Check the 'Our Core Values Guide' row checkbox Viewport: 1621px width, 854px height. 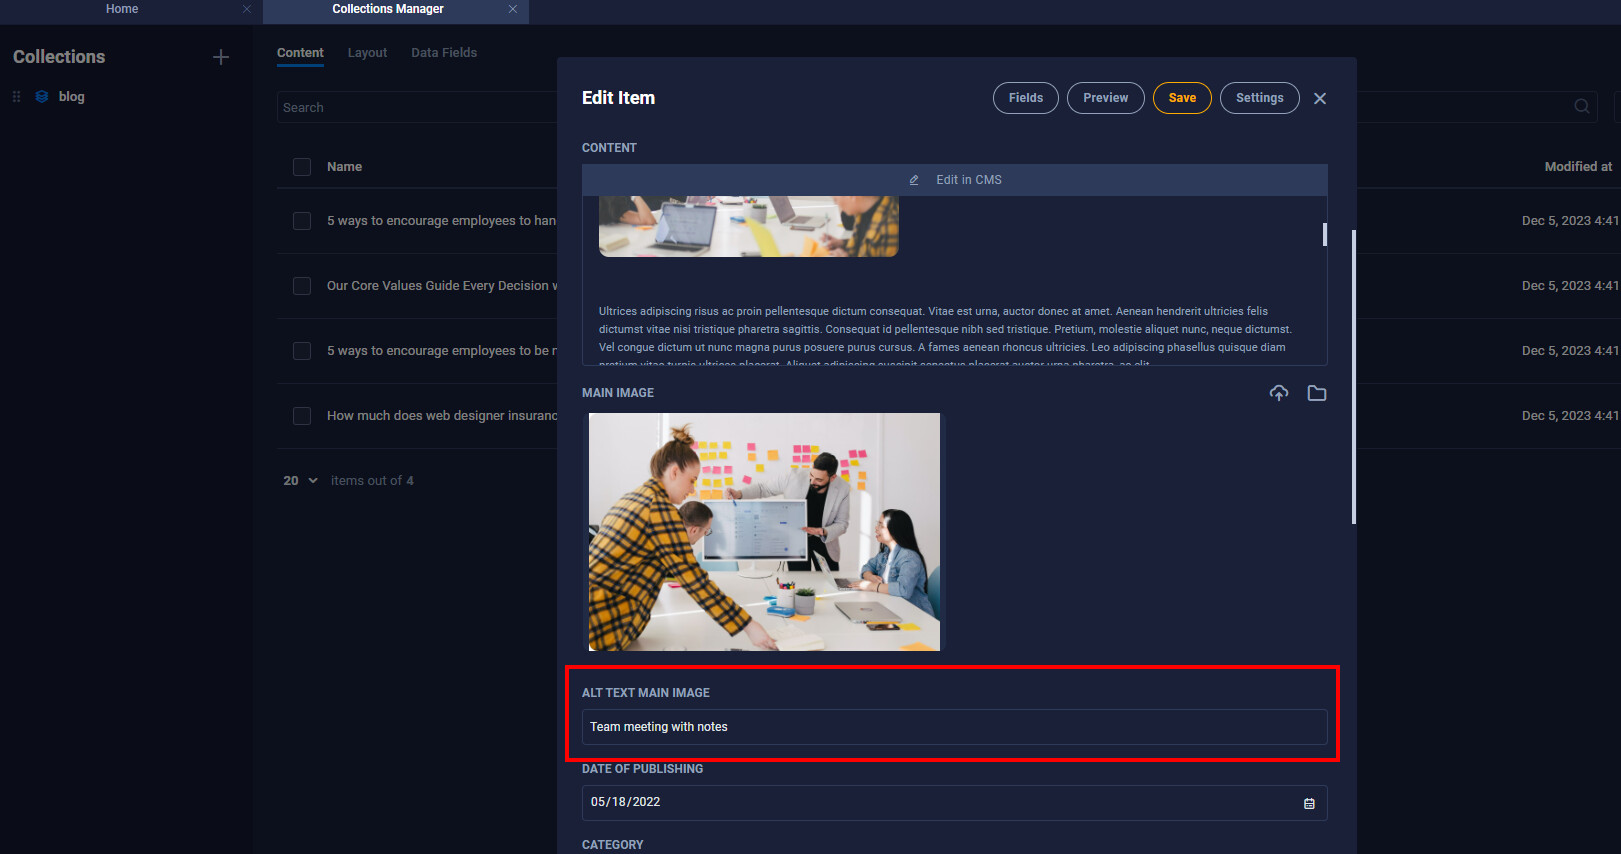coord(302,286)
